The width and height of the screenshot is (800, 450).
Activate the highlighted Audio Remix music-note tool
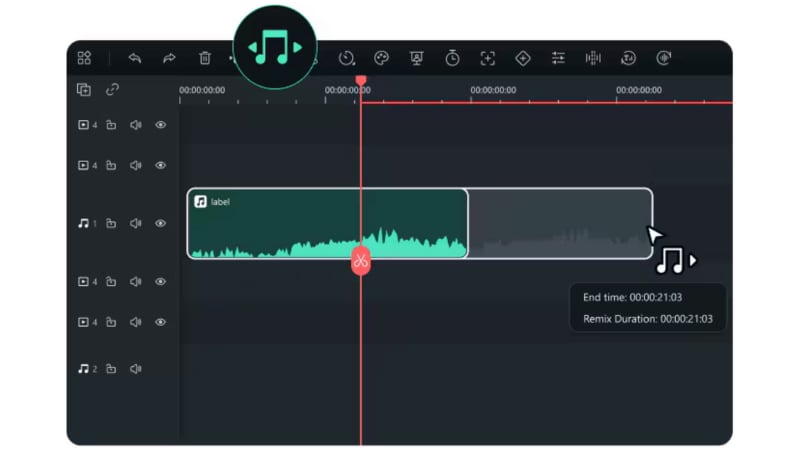pyautogui.click(x=275, y=47)
